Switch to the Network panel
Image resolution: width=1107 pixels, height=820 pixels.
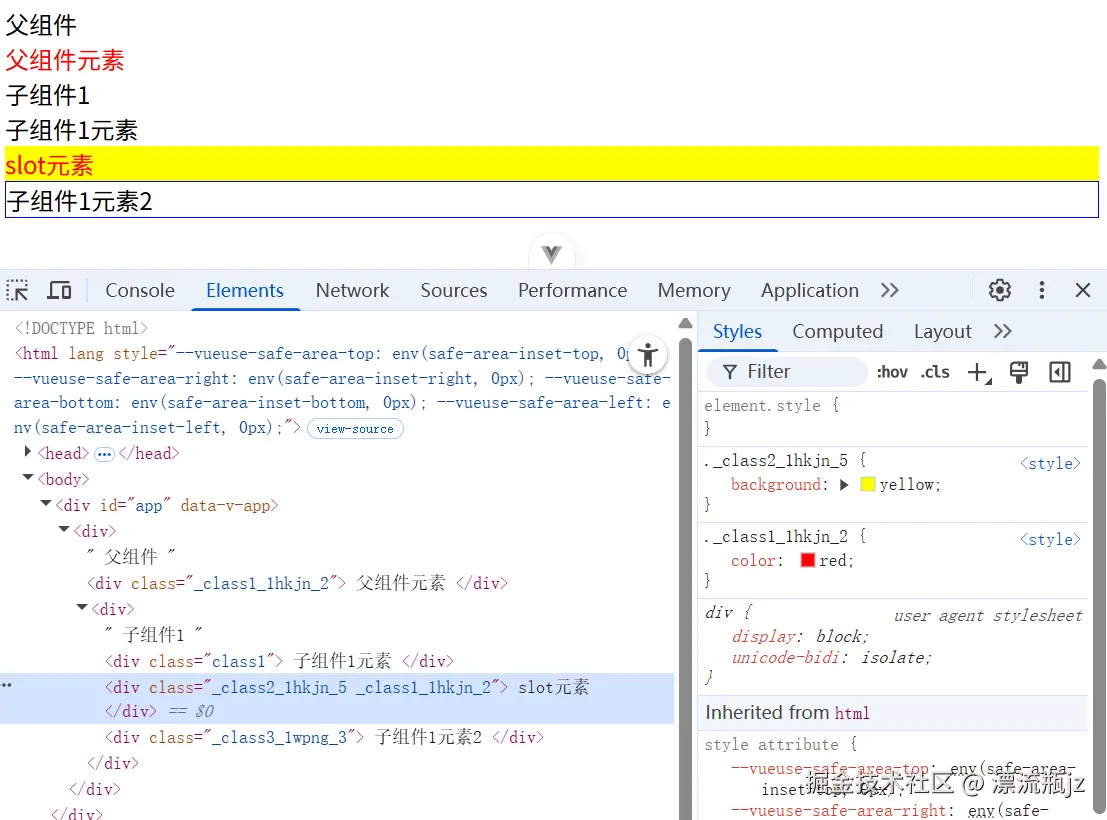tap(352, 290)
